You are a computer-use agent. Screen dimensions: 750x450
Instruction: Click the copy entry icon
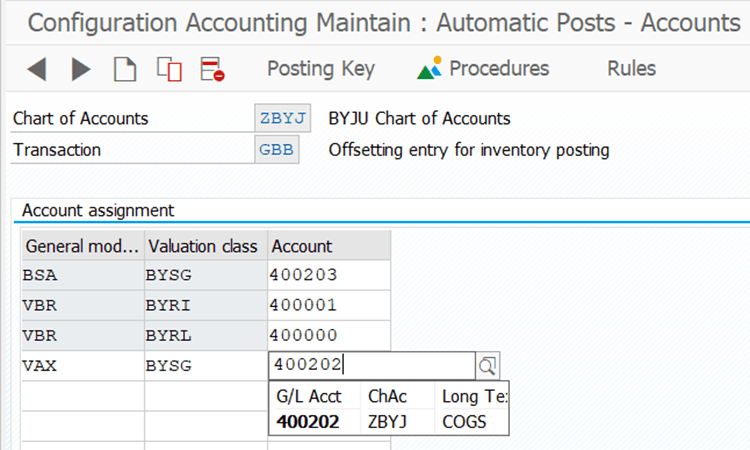pos(169,69)
